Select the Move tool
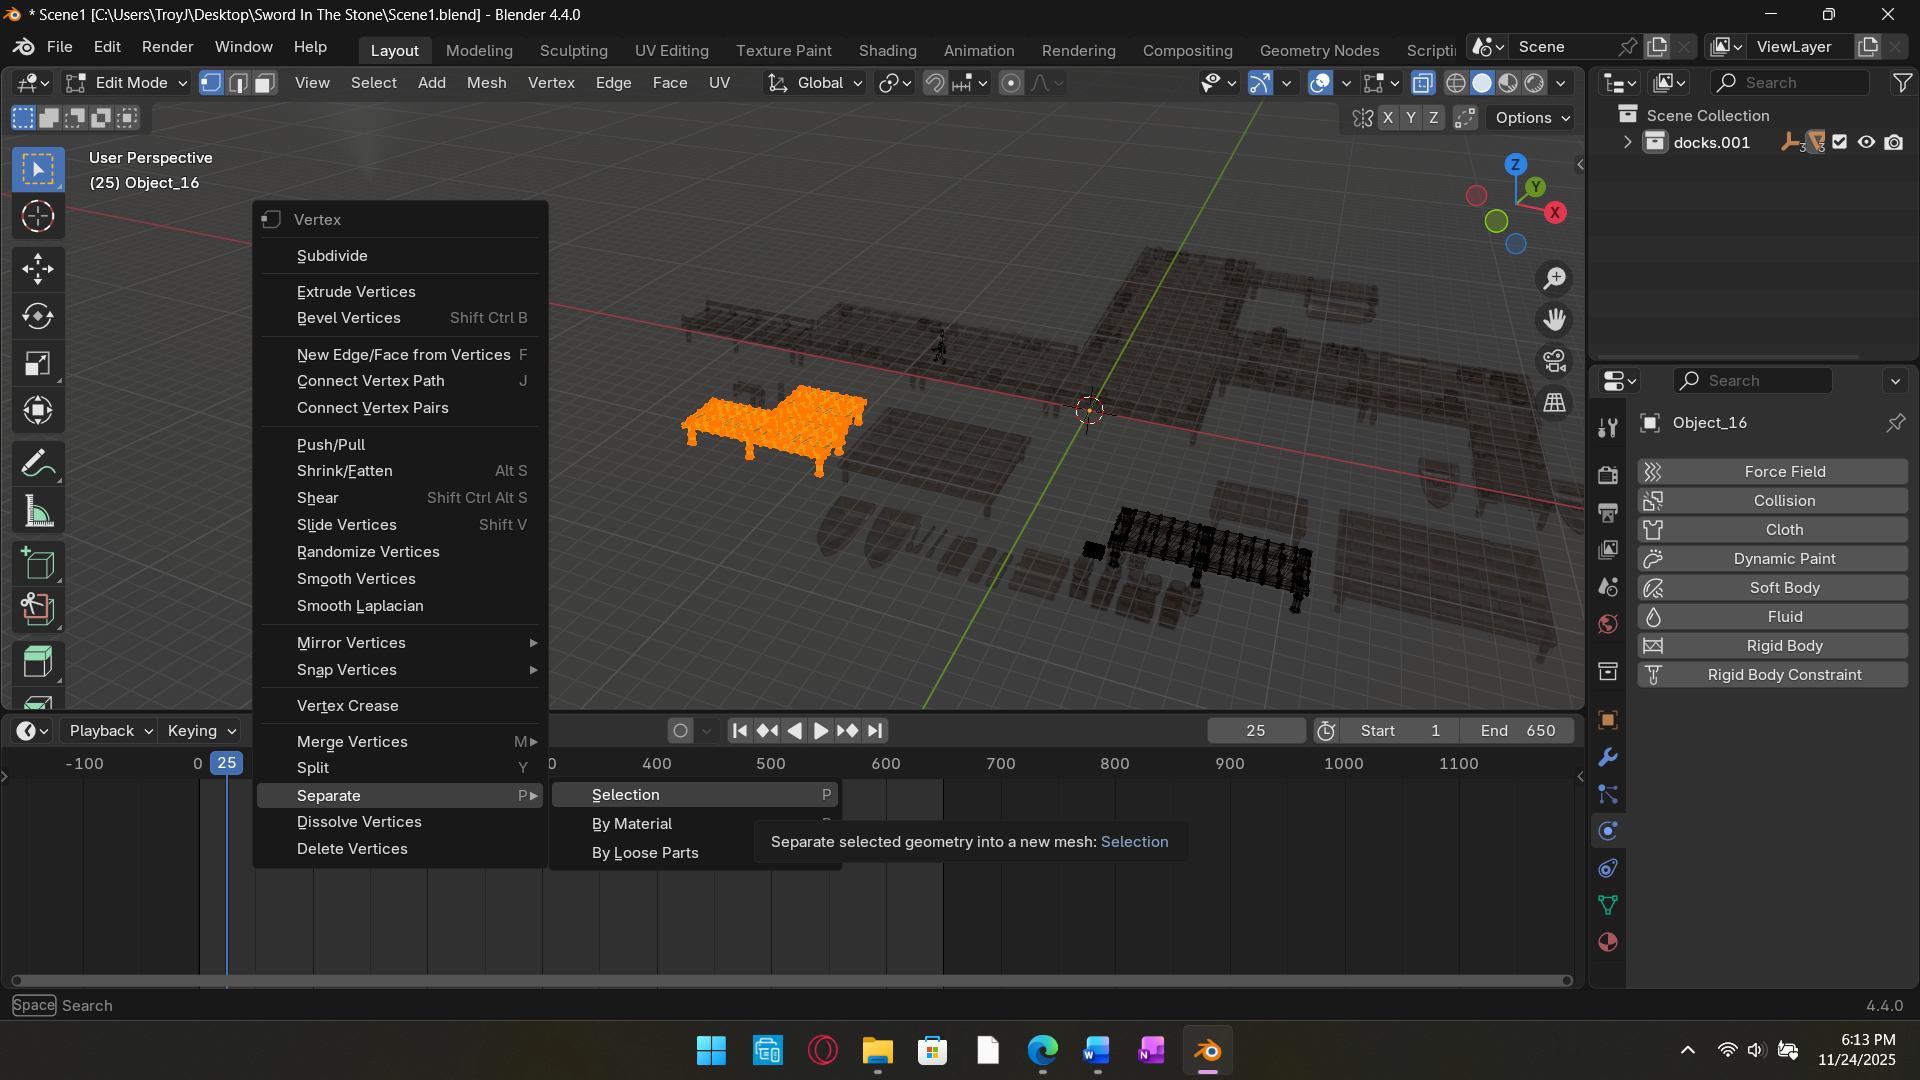The width and height of the screenshot is (1920, 1080). click(x=38, y=268)
